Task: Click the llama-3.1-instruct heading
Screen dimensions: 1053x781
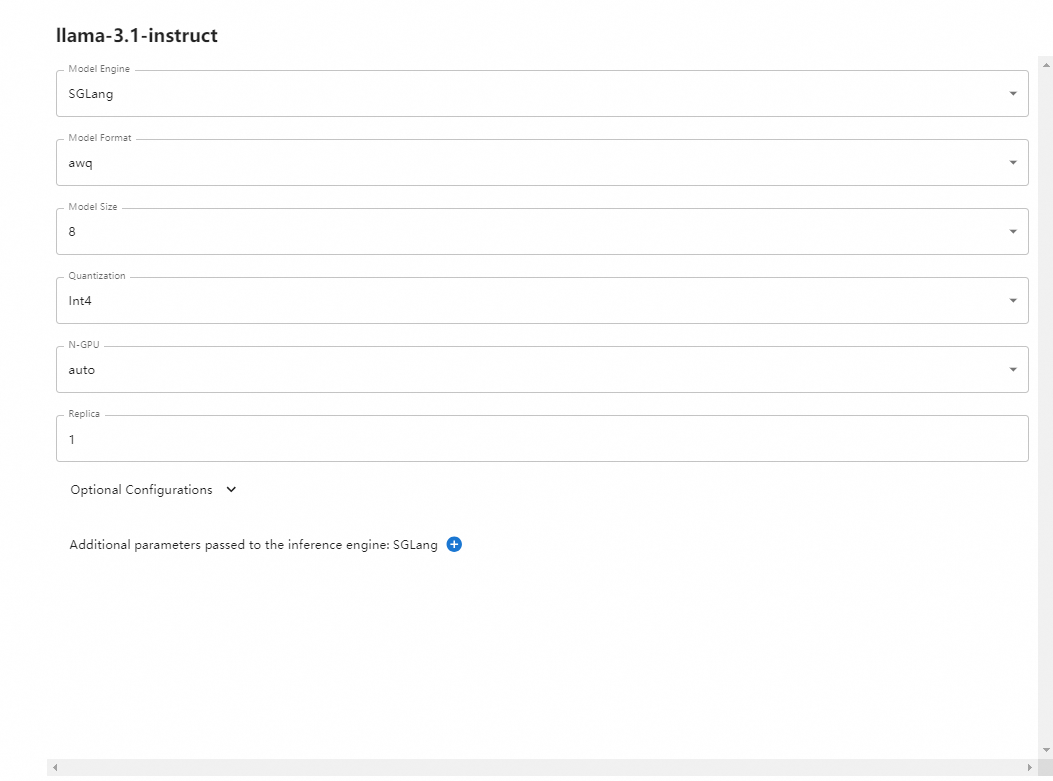Action: 137,35
